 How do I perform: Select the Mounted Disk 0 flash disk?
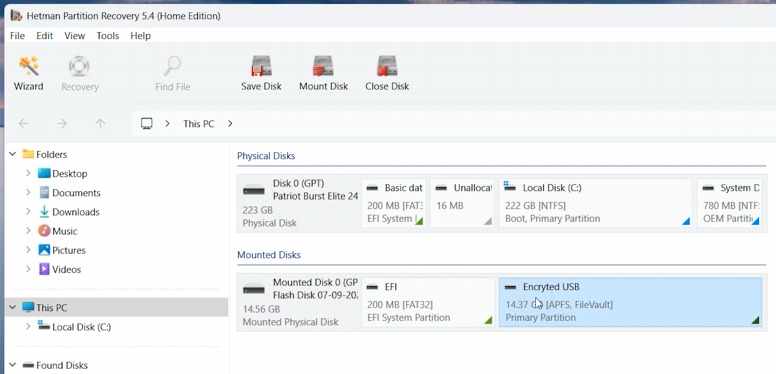(300, 302)
